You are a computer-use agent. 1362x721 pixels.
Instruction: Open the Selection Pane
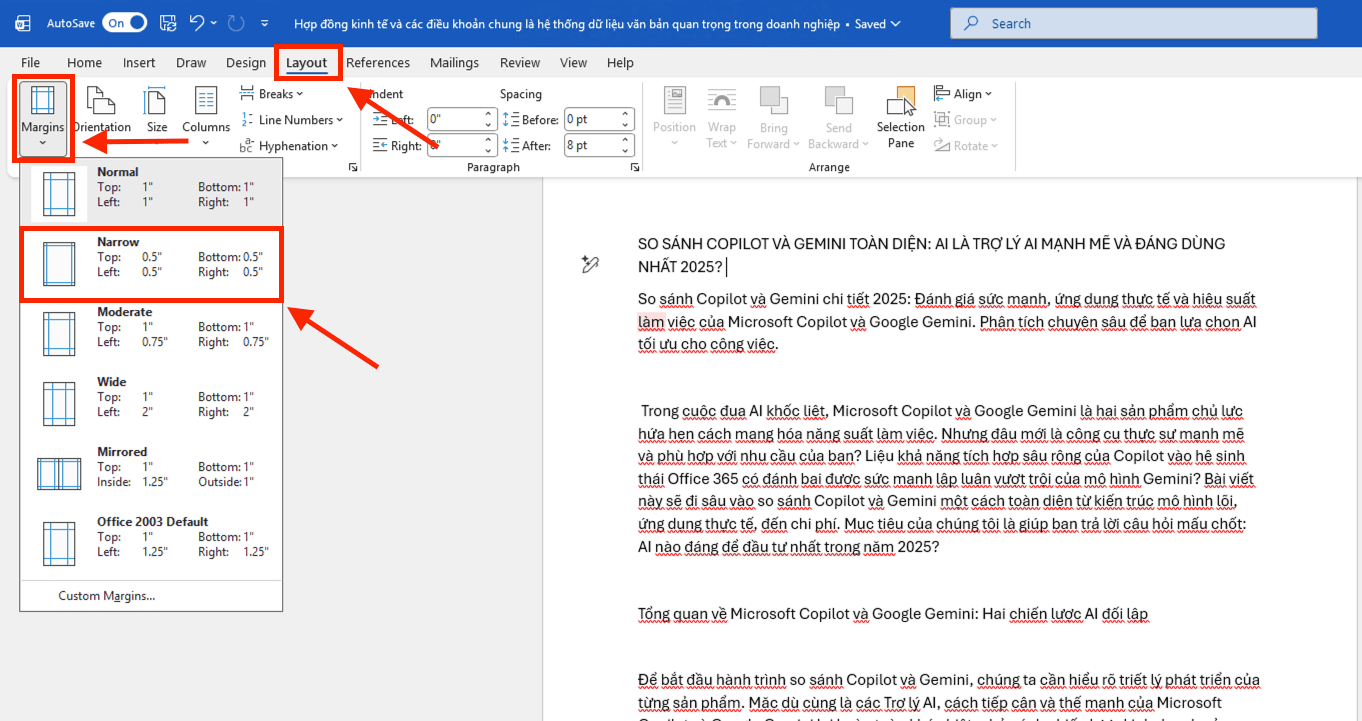(900, 118)
